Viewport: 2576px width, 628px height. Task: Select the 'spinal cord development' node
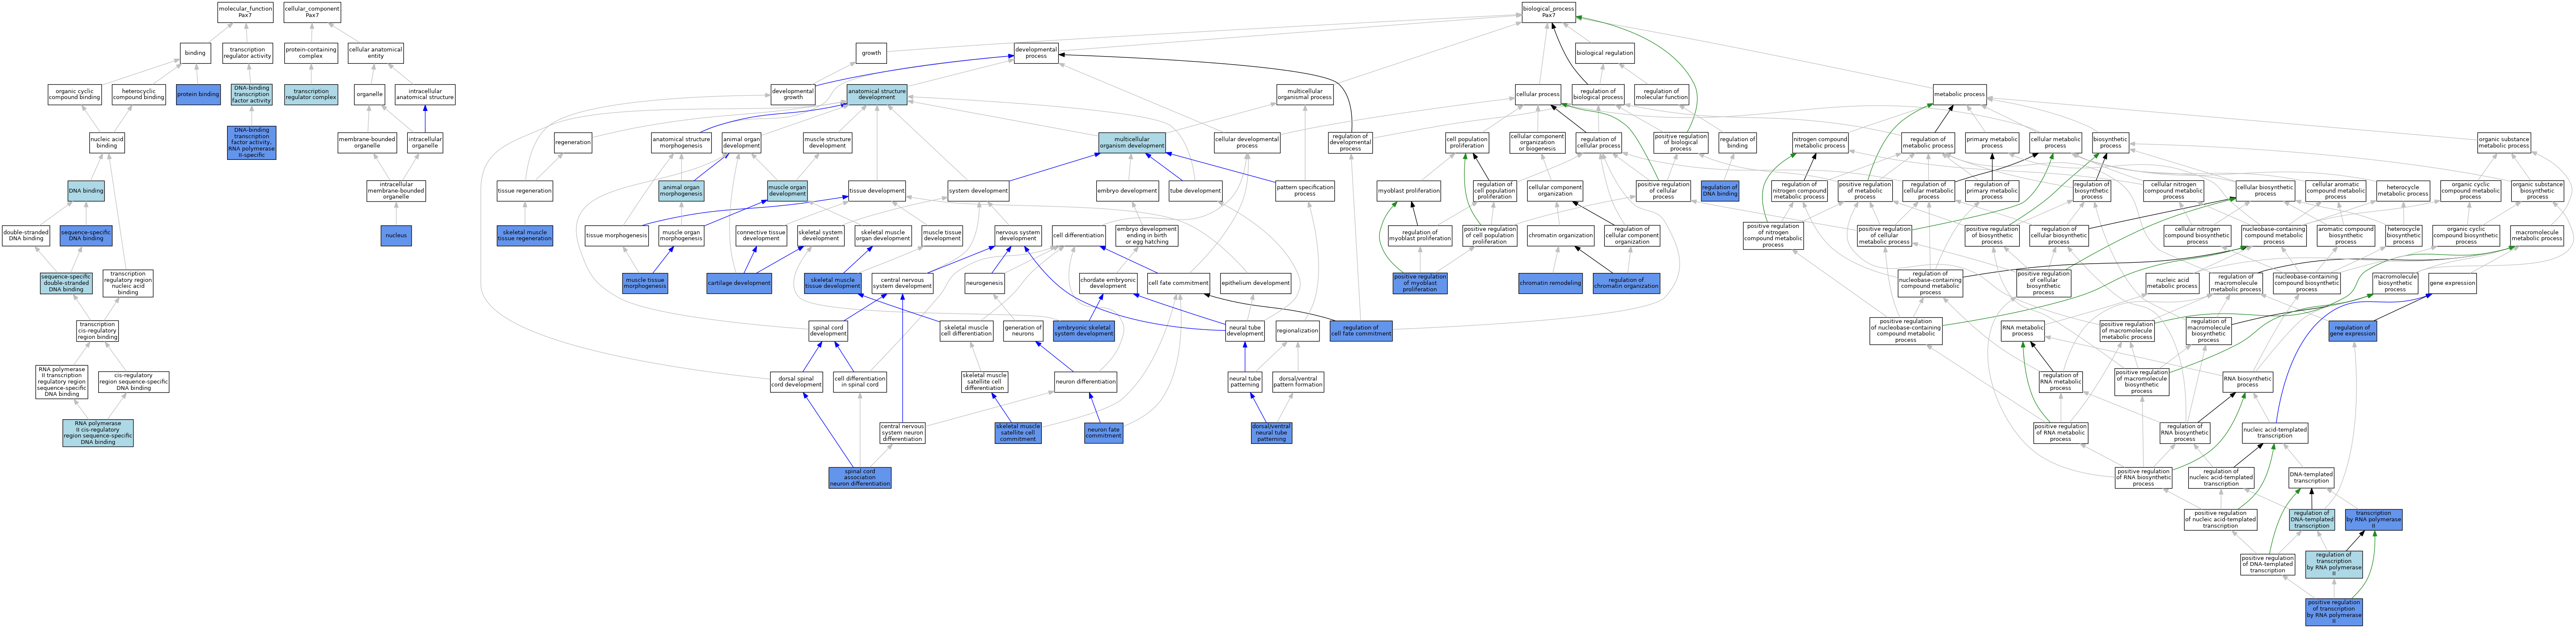(x=828, y=331)
